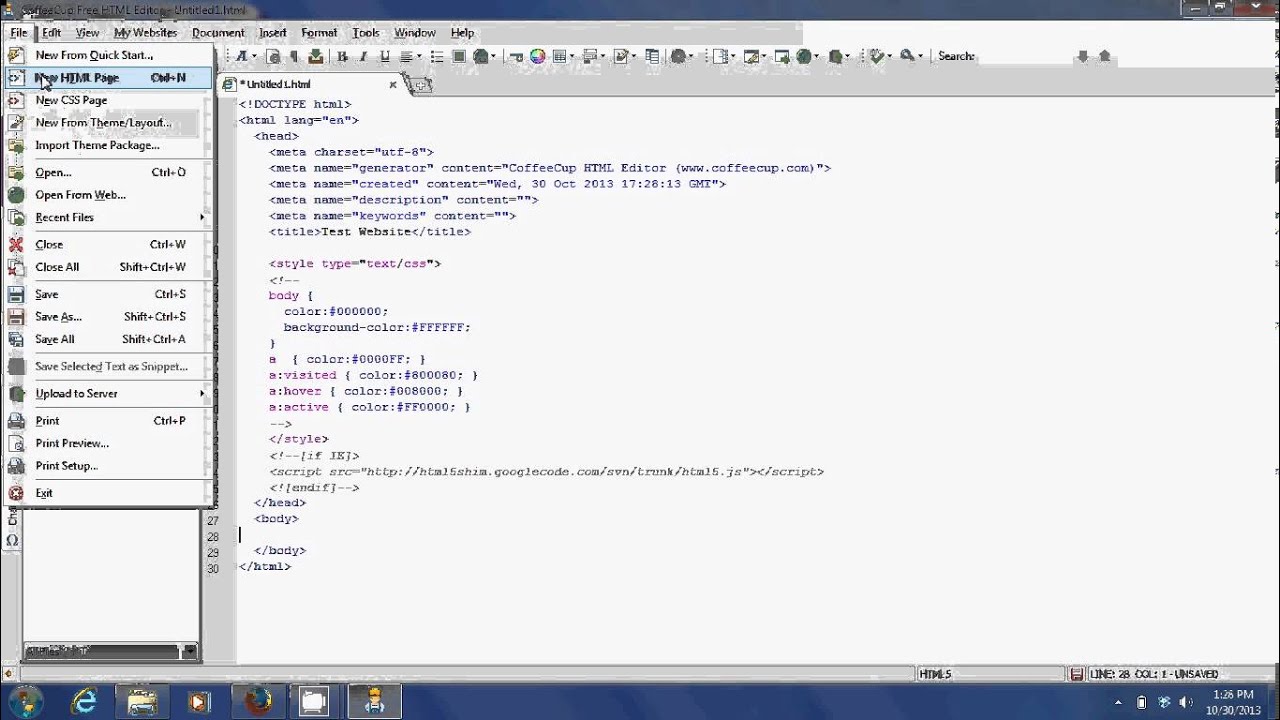
Task: Open the Insert menu
Action: (x=272, y=33)
